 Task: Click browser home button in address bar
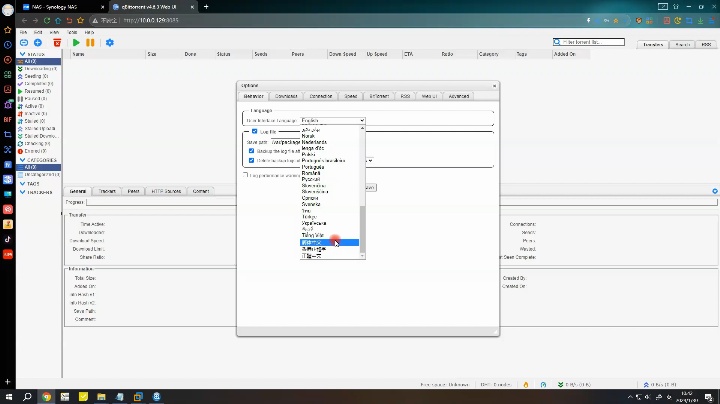tap(58, 21)
